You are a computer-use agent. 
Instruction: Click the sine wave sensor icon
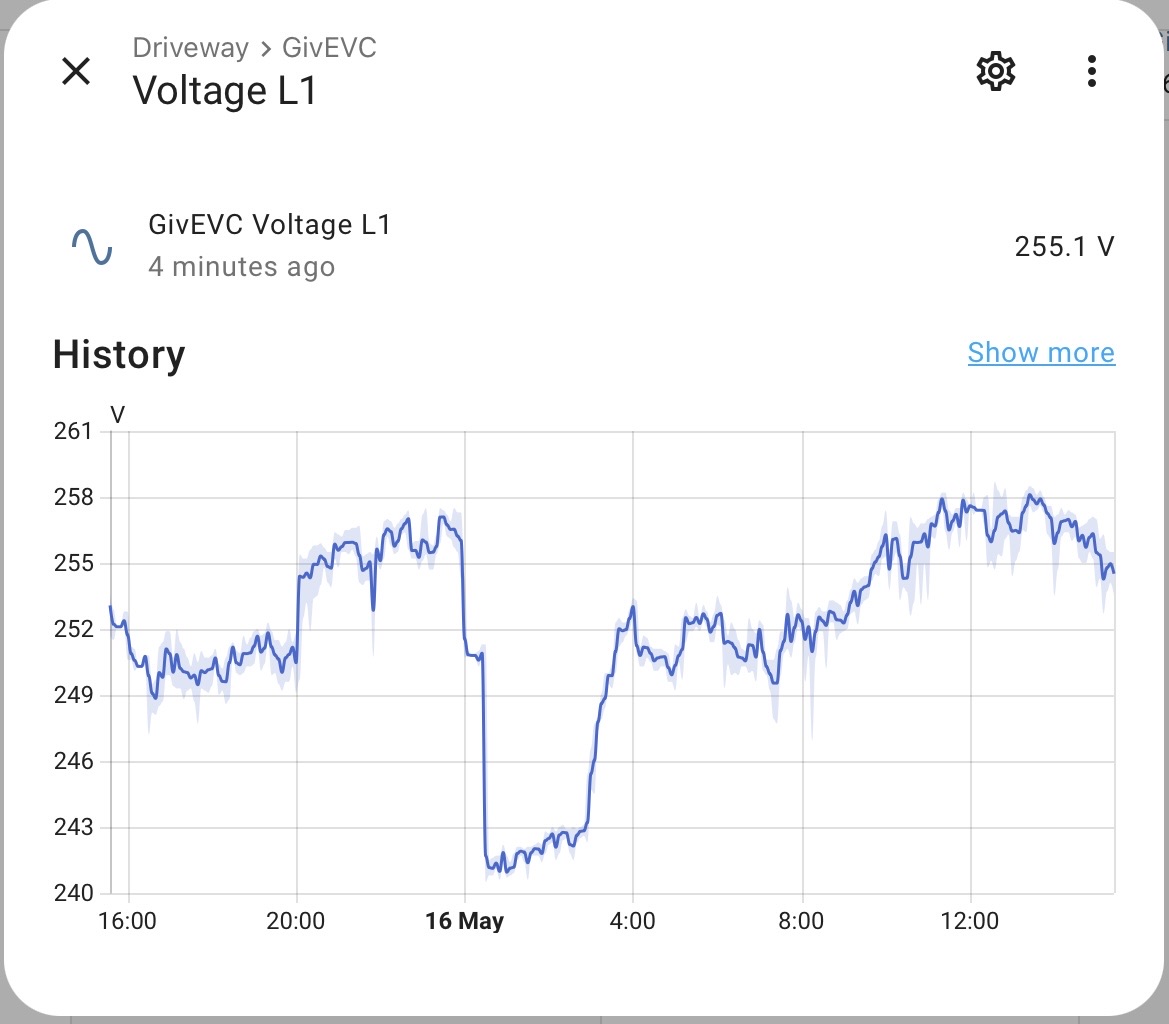92,247
